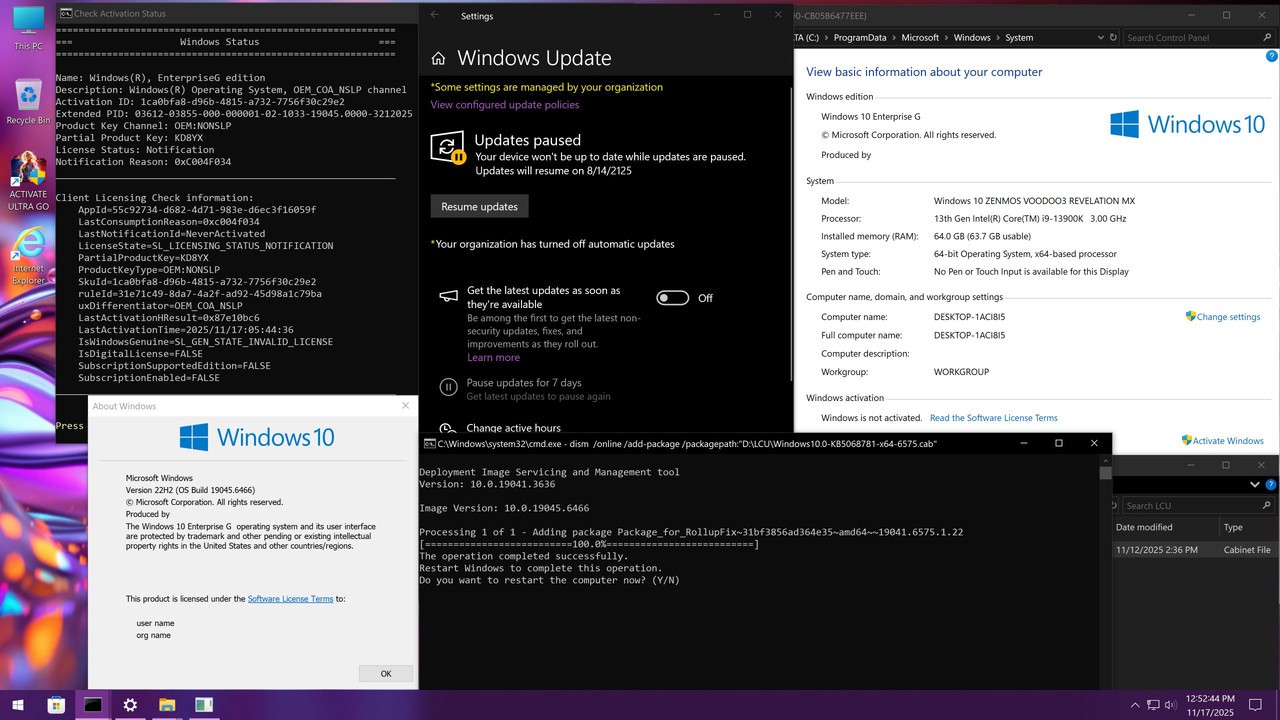Screen dimensions: 1280x720
Task: Open Microsoft Store from taskbar
Action: [x=56, y=705]
